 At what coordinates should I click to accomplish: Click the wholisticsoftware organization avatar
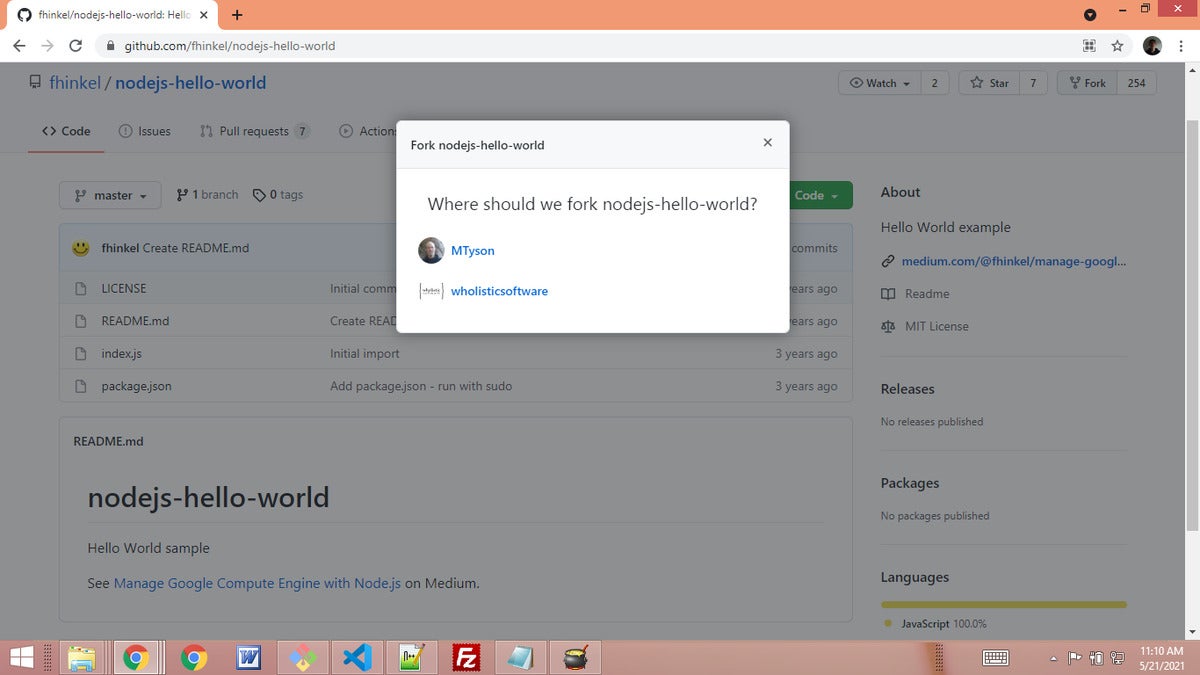[x=431, y=291]
